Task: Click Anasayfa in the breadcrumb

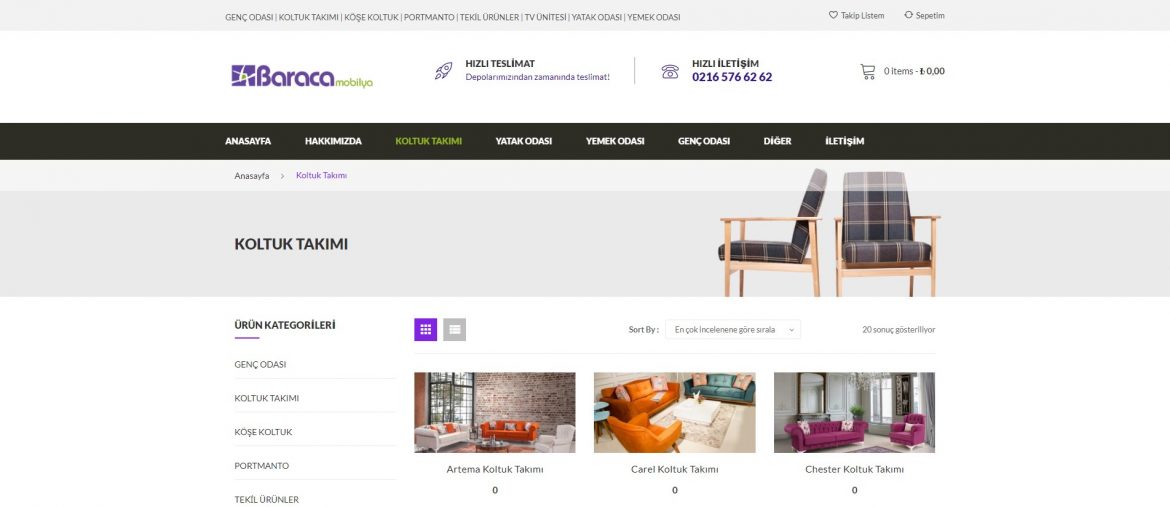Action: click(x=251, y=176)
